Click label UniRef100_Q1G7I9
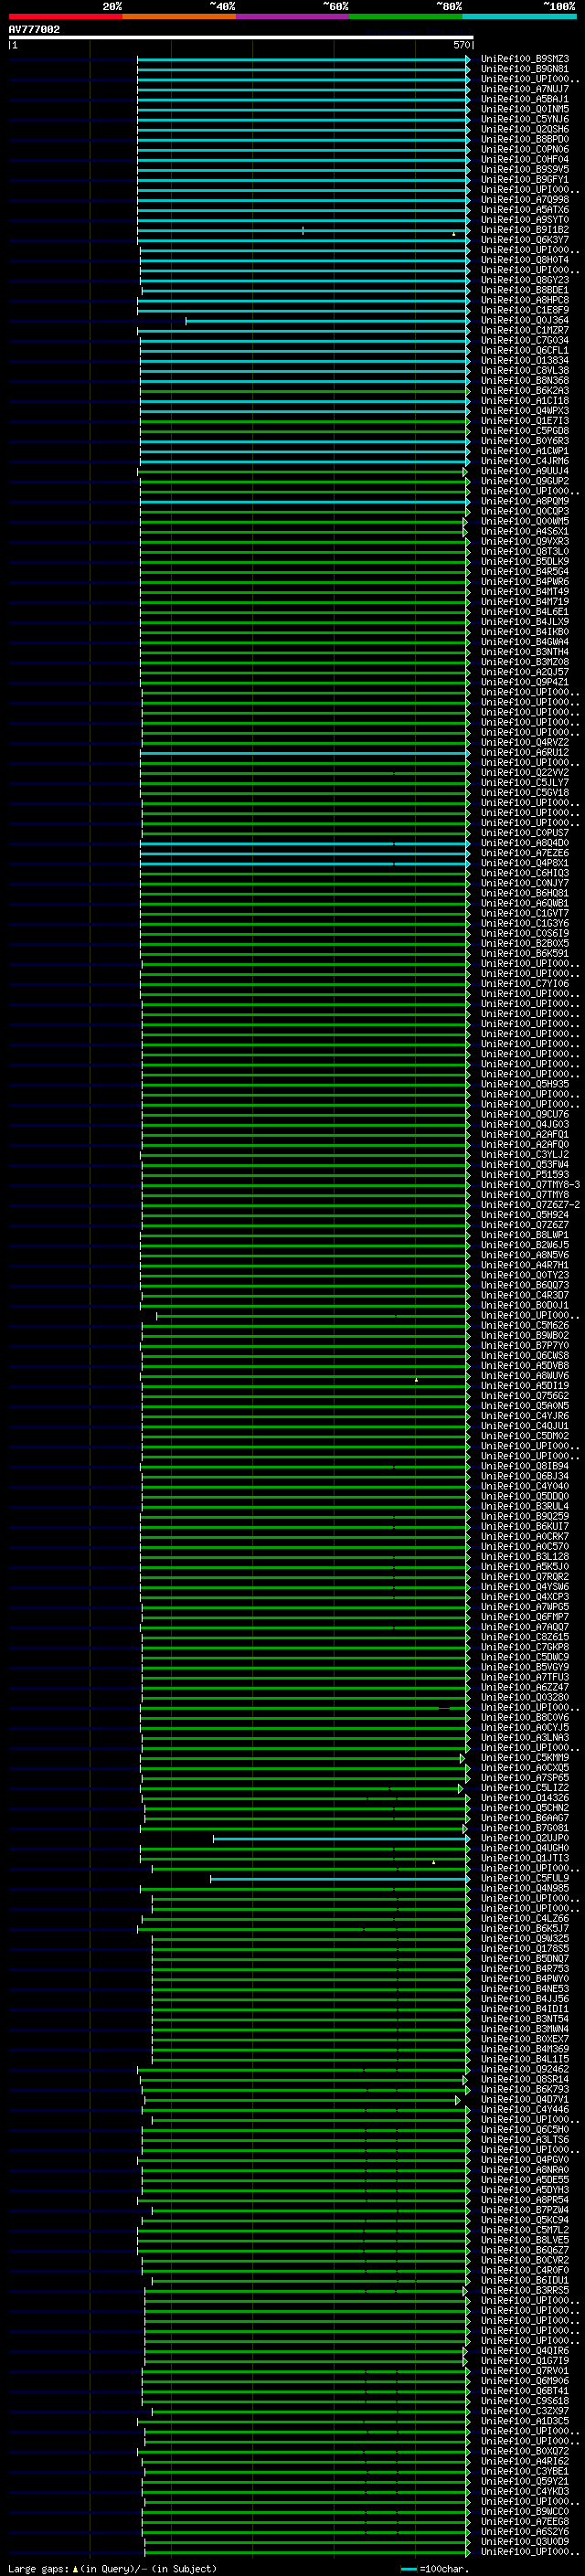 (x=524, y=2360)
